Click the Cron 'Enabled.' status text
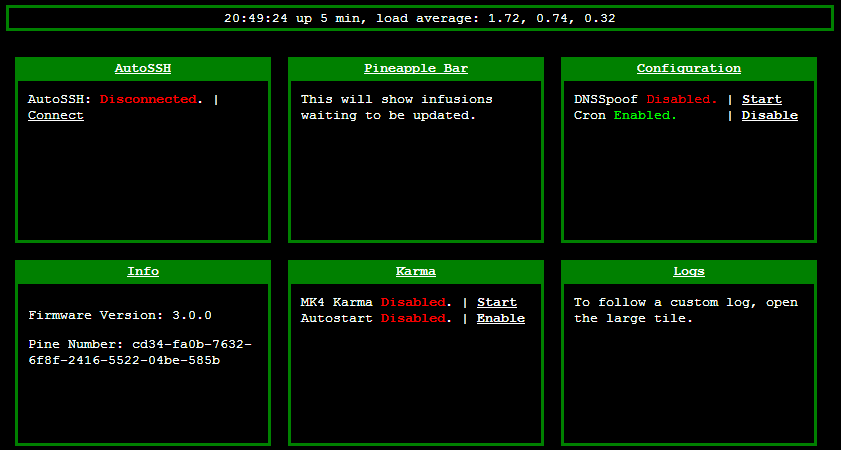 (x=645, y=115)
